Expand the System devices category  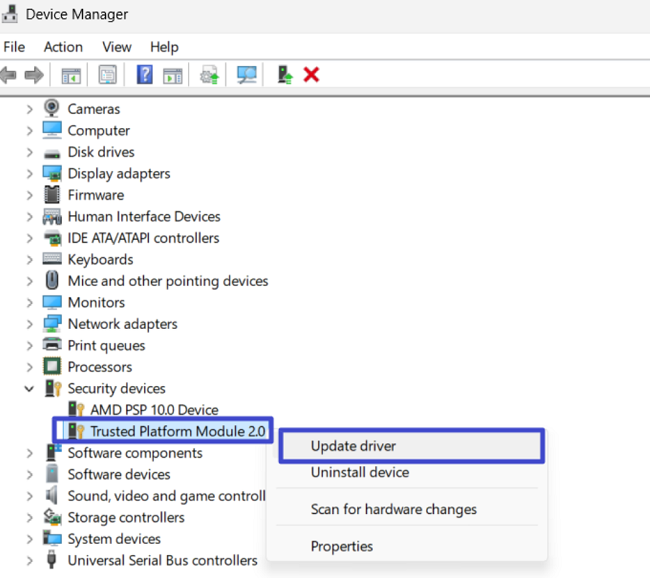29,539
